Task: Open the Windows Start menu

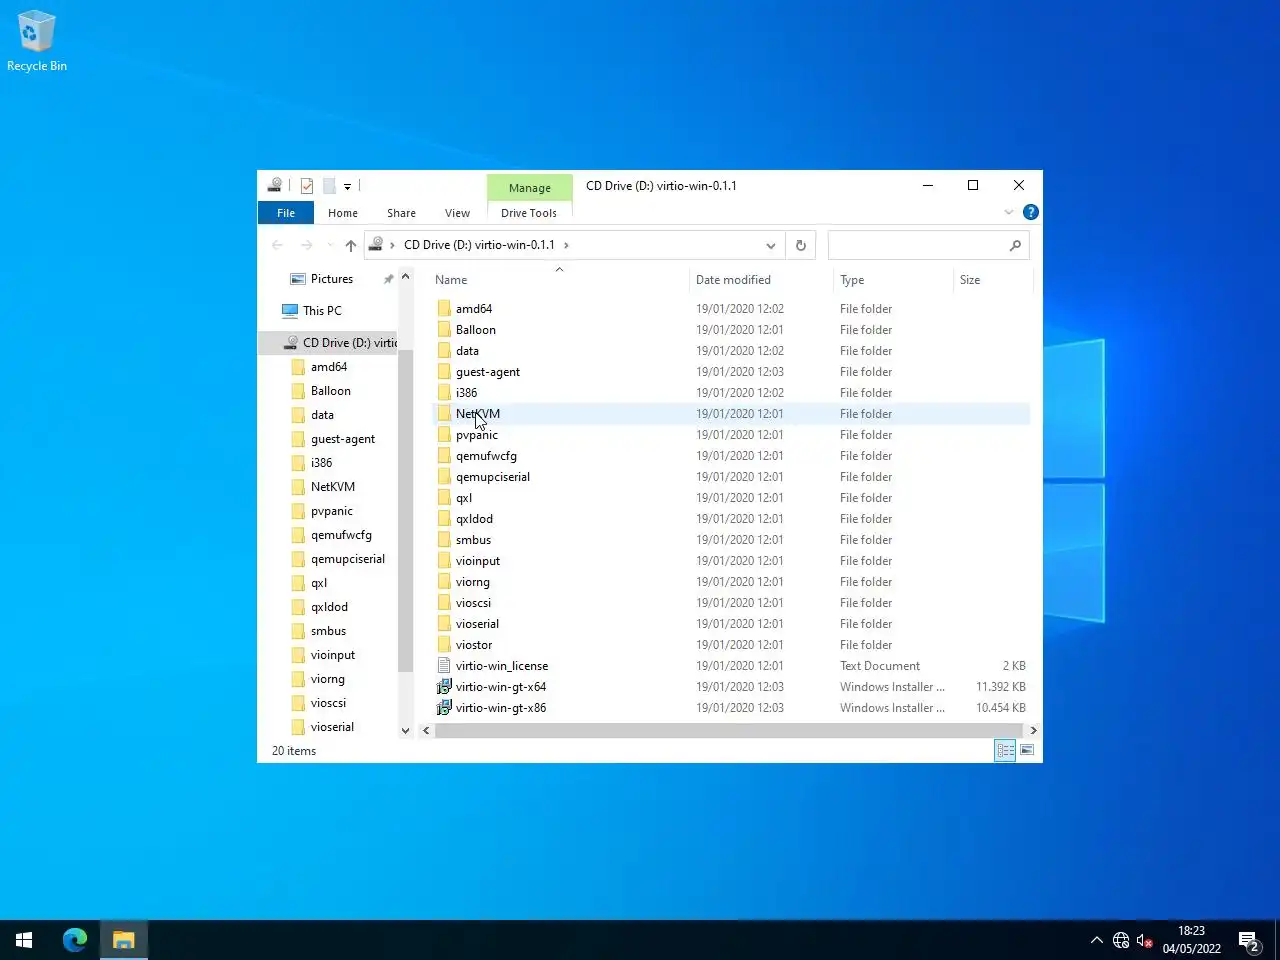Action: point(24,940)
